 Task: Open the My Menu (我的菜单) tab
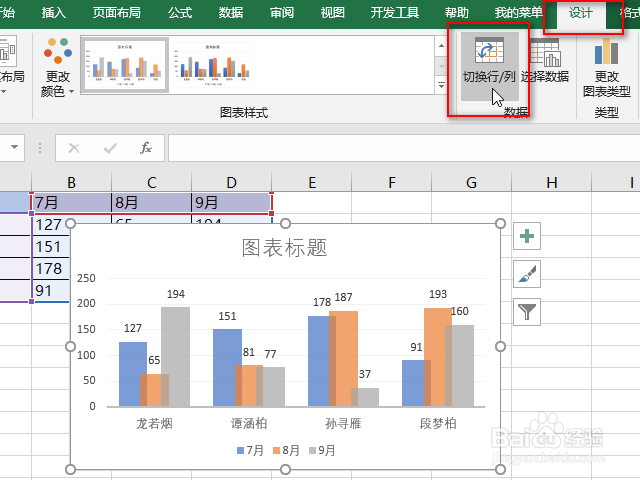click(518, 13)
